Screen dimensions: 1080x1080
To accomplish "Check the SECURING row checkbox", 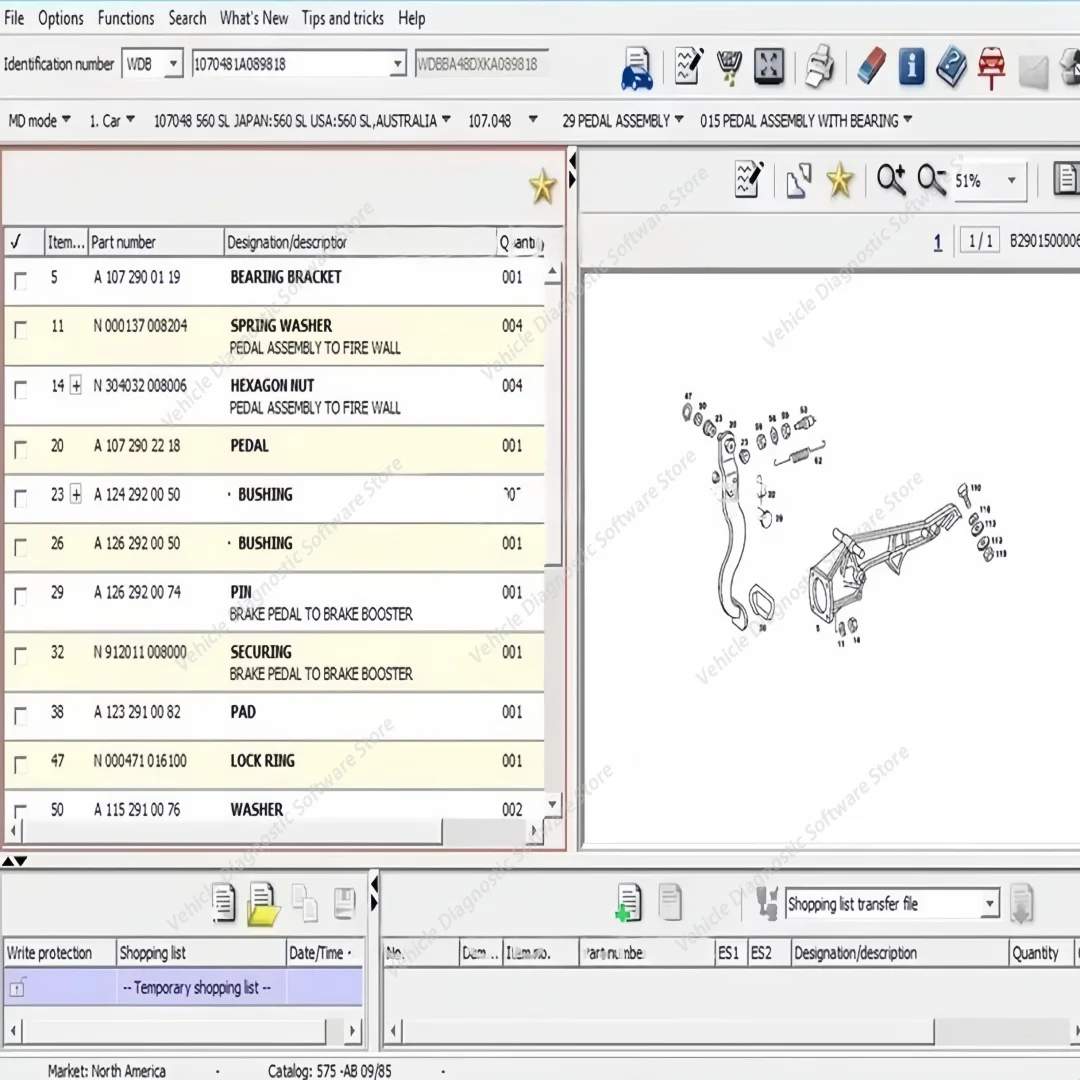I will pos(21,656).
